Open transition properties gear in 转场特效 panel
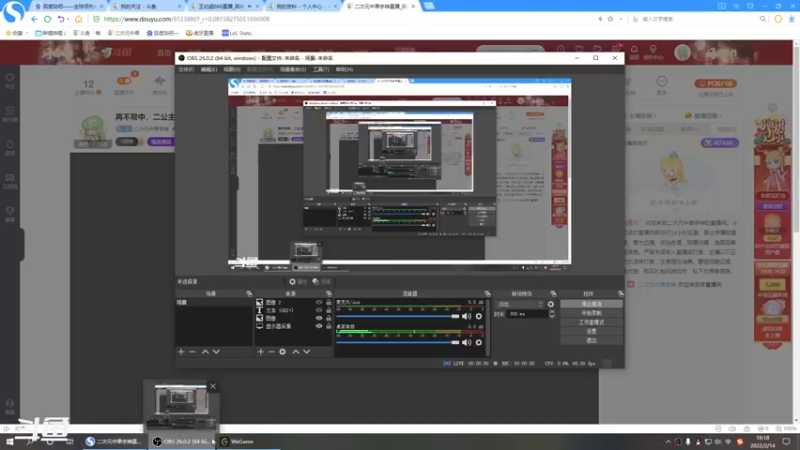 click(551, 304)
